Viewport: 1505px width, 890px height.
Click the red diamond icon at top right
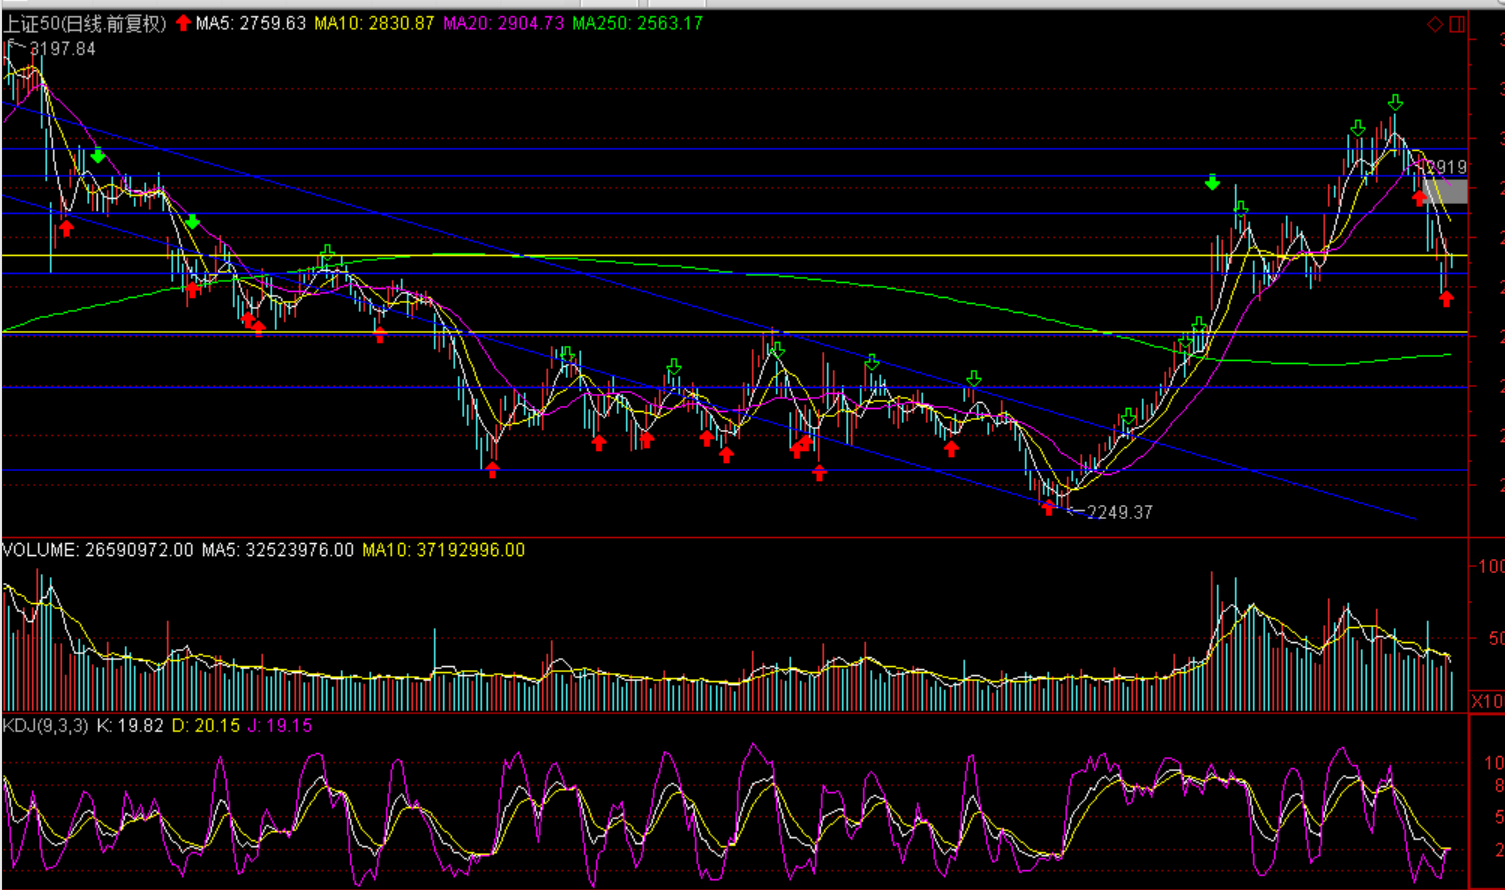pyautogui.click(x=1435, y=24)
